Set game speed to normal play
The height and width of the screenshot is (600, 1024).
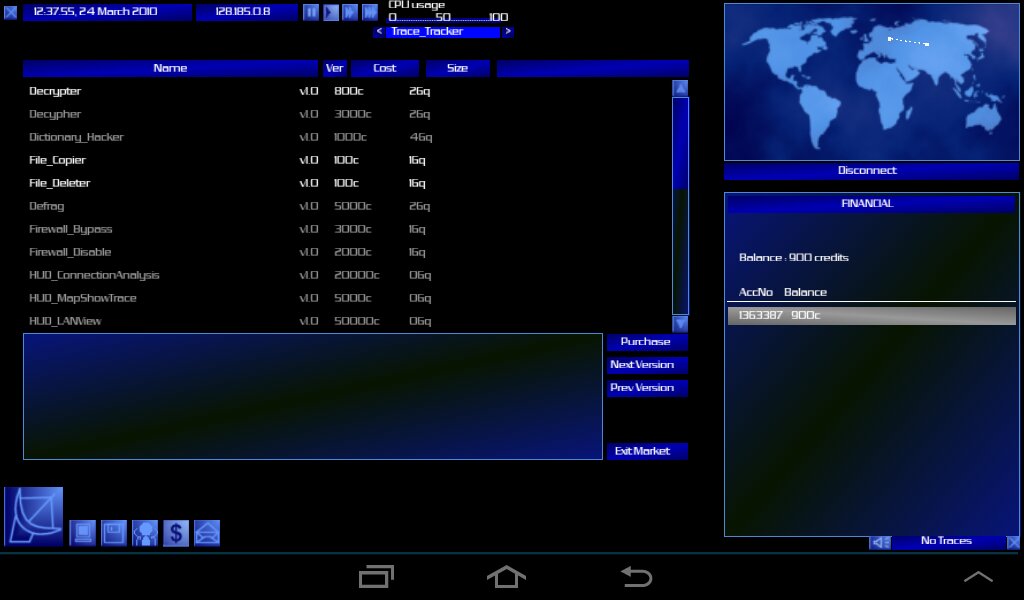point(331,12)
